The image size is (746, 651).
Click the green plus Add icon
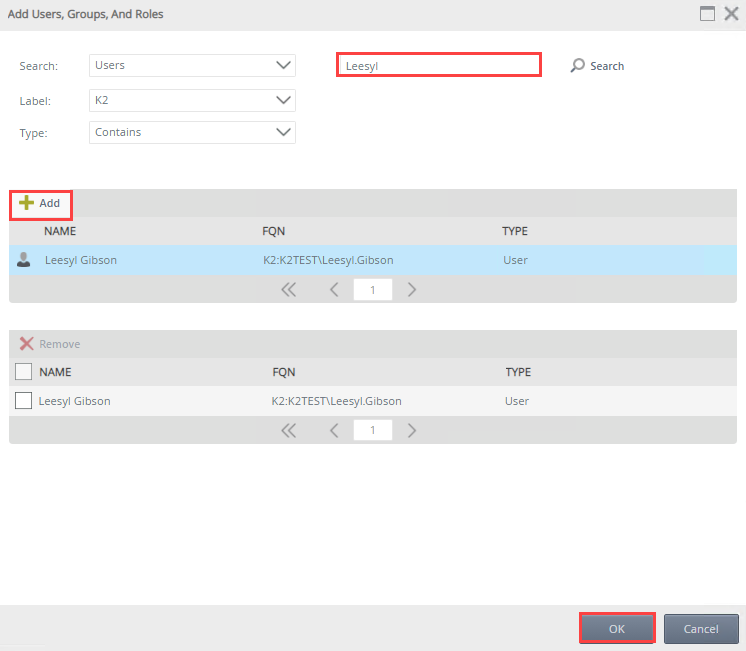coord(26,203)
